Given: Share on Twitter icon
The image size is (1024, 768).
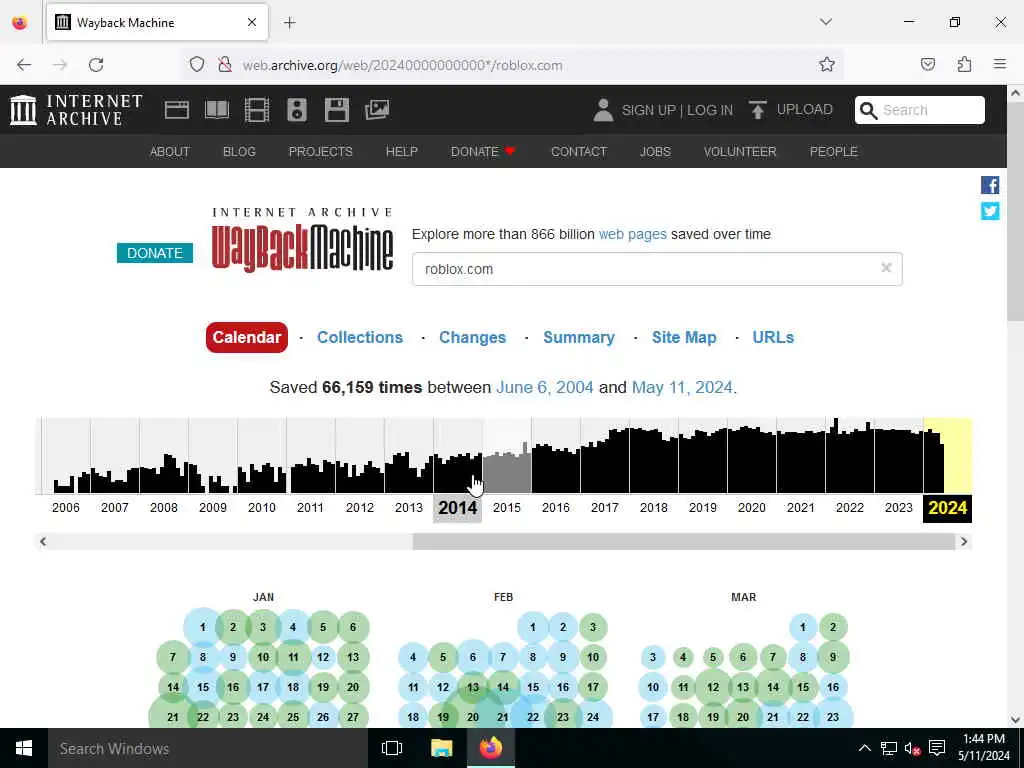Looking at the screenshot, I should click(x=990, y=211).
